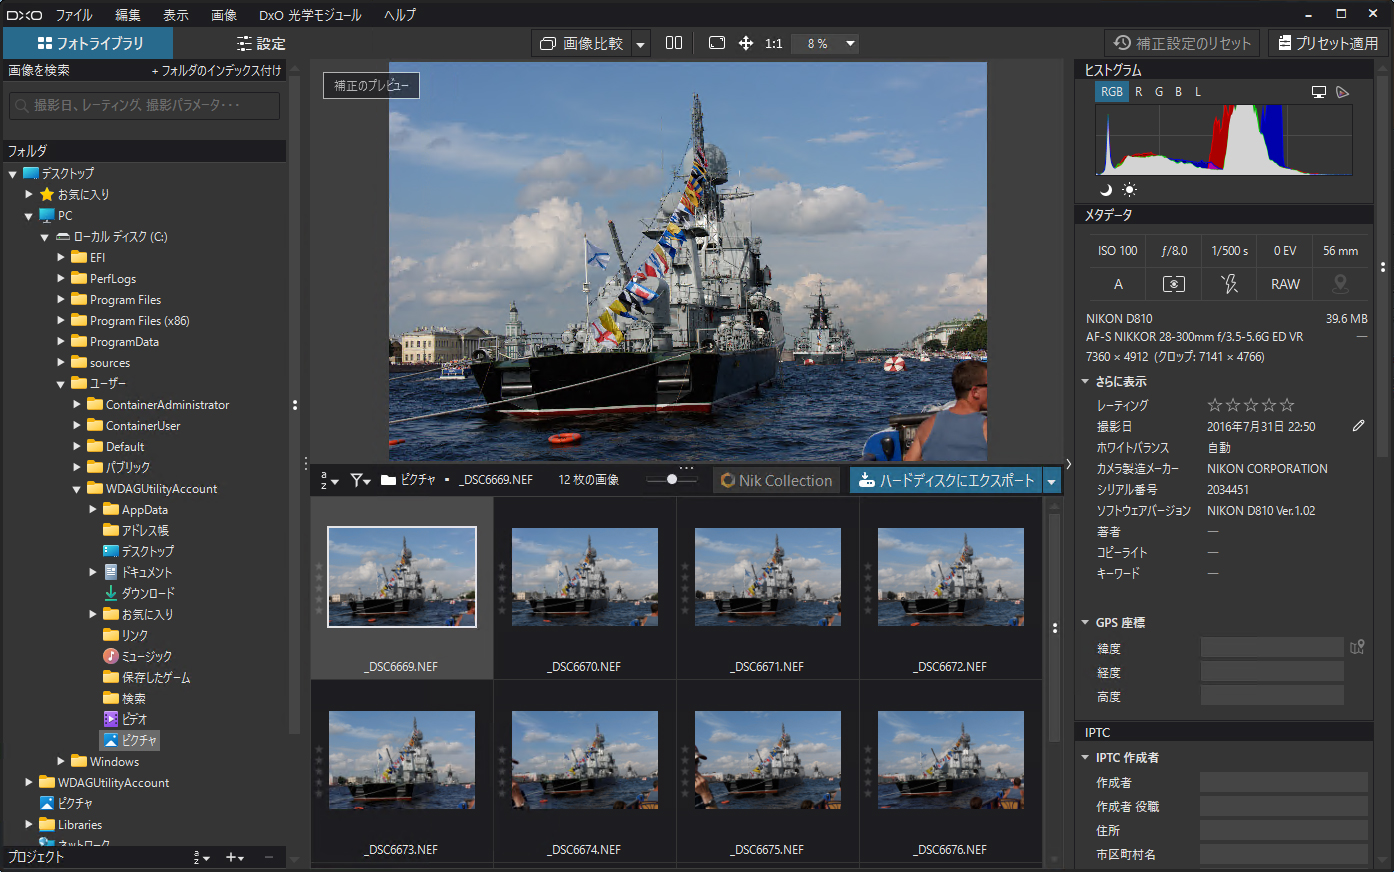The height and width of the screenshot is (872, 1394).
Task: Switch histogram to the R channel
Action: [x=1138, y=92]
